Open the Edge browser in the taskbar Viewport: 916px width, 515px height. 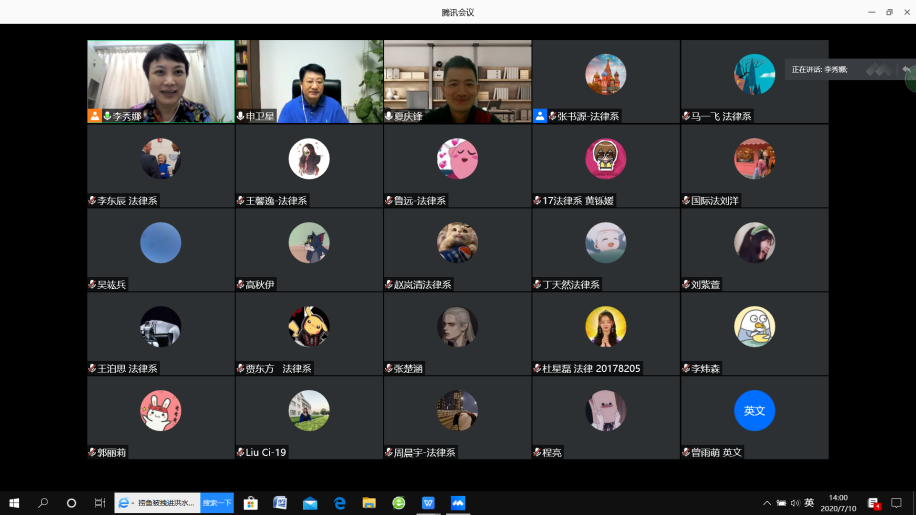coord(340,503)
